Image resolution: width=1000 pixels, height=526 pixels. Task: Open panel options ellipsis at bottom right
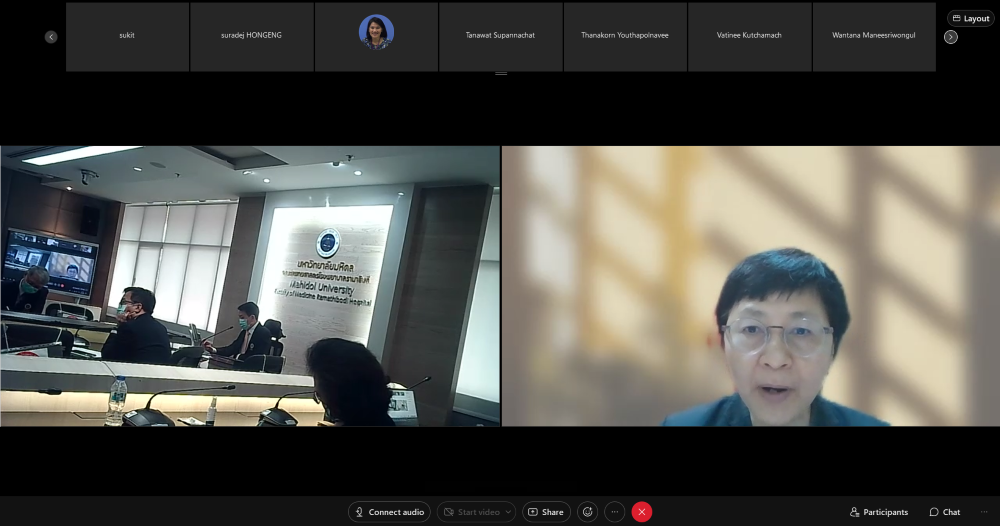(x=984, y=512)
